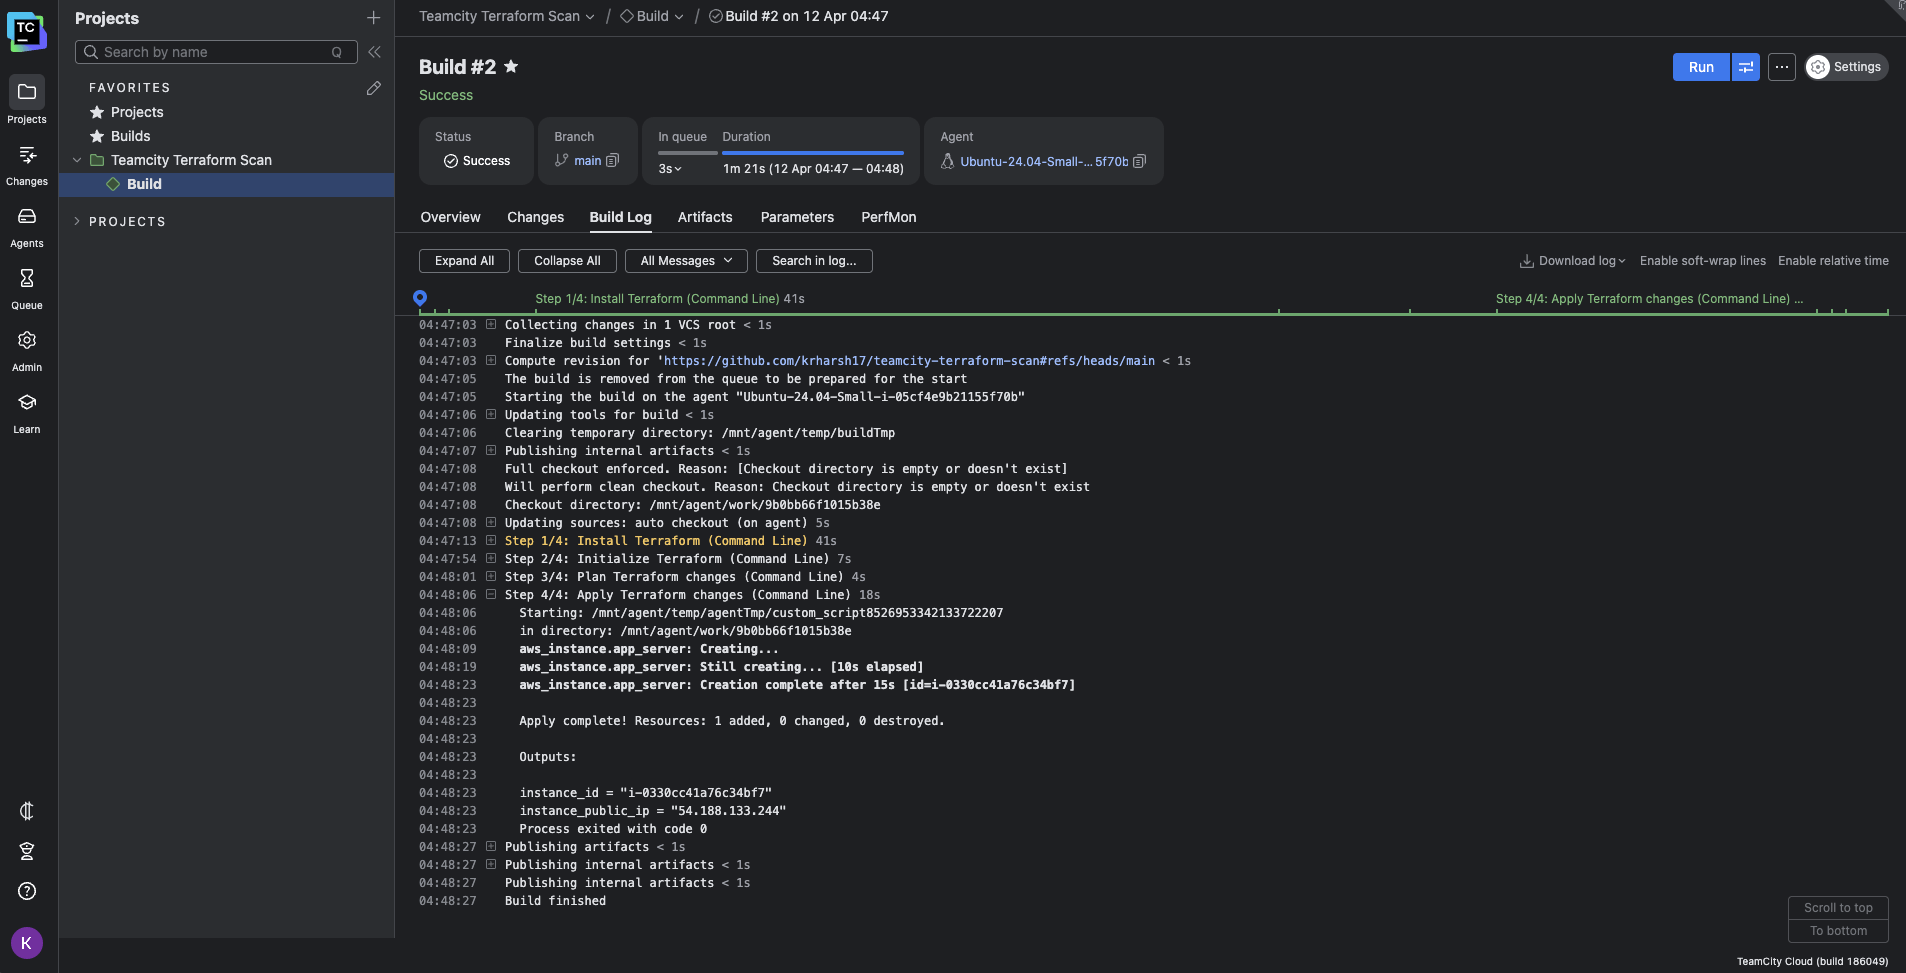This screenshot has height=973, width=1906.
Task: Click Step 4/4 label on log timeline
Action: click(1649, 299)
